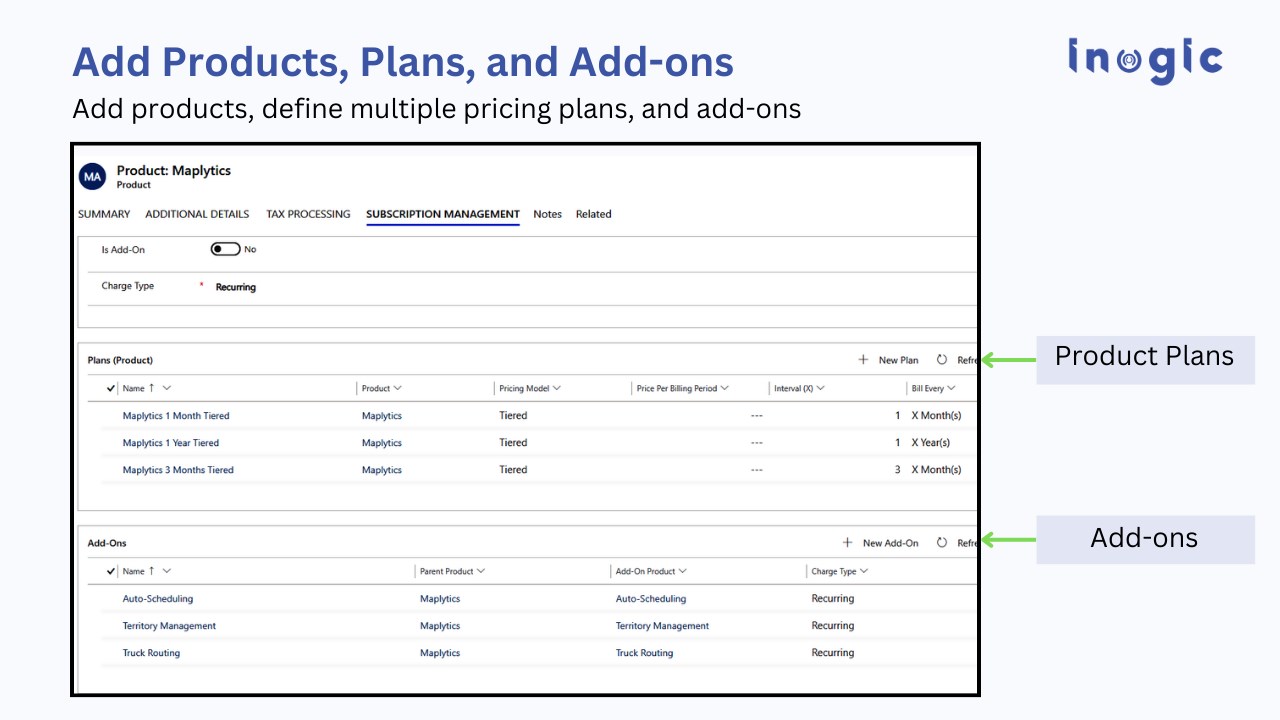Open Territory Management link in Add-On Product column
Viewport: 1280px width, 720px height.
(662, 626)
